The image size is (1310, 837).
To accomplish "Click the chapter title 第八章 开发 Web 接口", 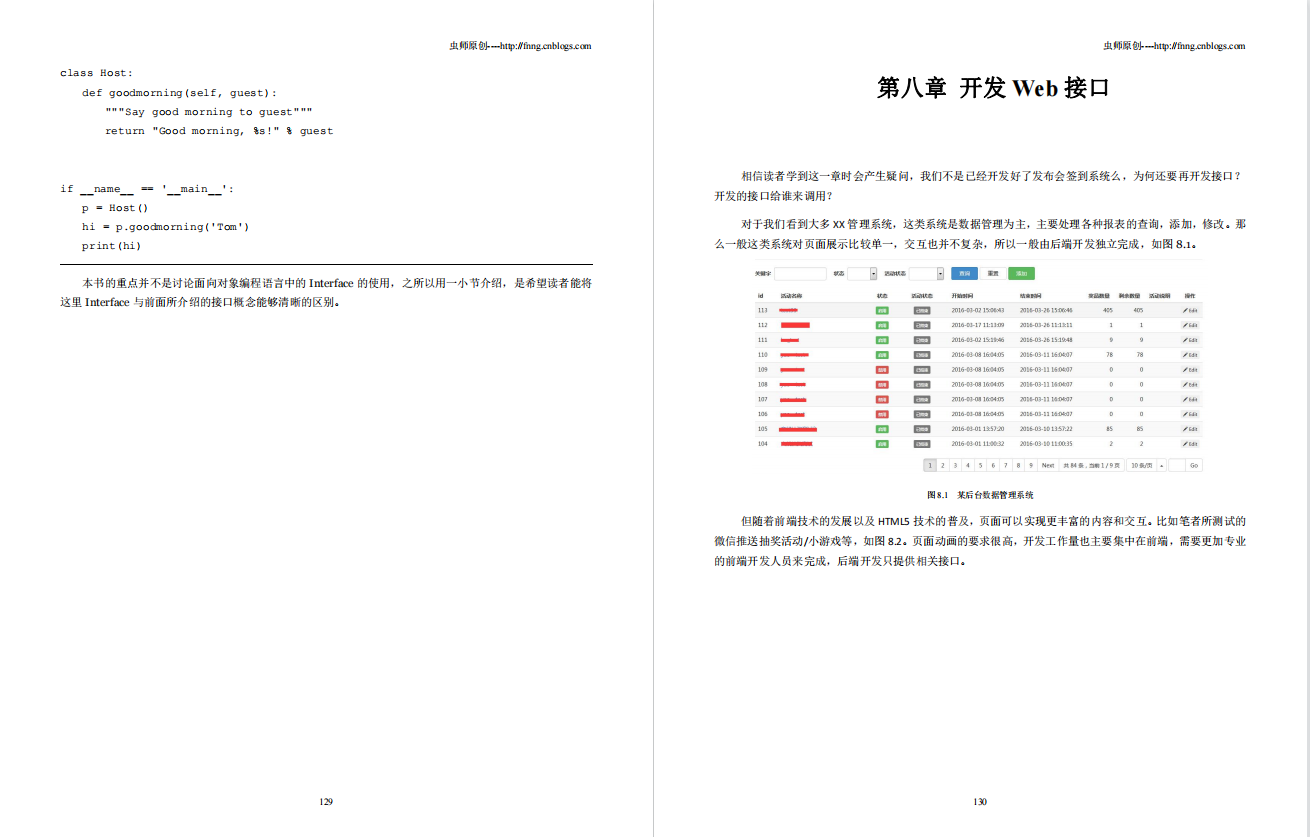I will tap(993, 88).
